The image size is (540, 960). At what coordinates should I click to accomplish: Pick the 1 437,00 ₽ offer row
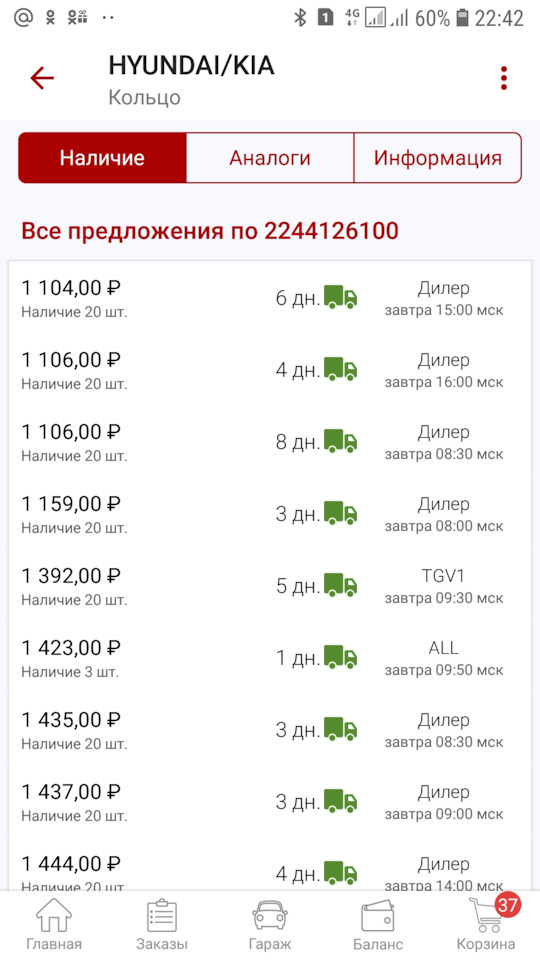tap(270, 802)
